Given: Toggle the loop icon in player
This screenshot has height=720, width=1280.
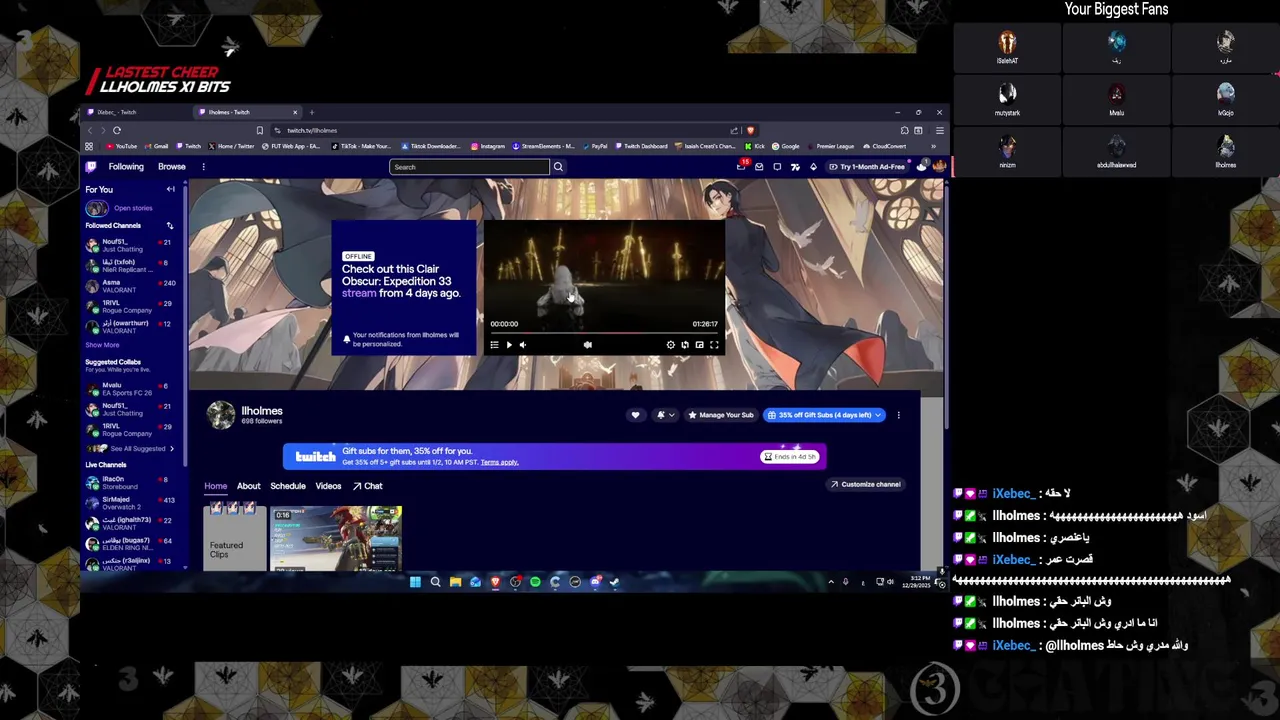Looking at the screenshot, I should 685,345.
